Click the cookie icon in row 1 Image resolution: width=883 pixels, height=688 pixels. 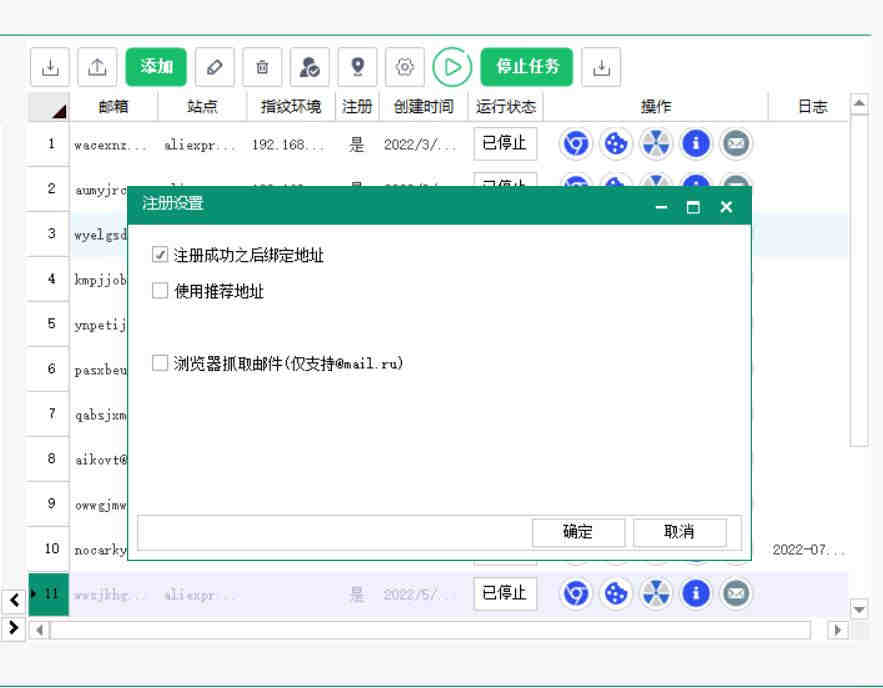[x=616, y=144]
